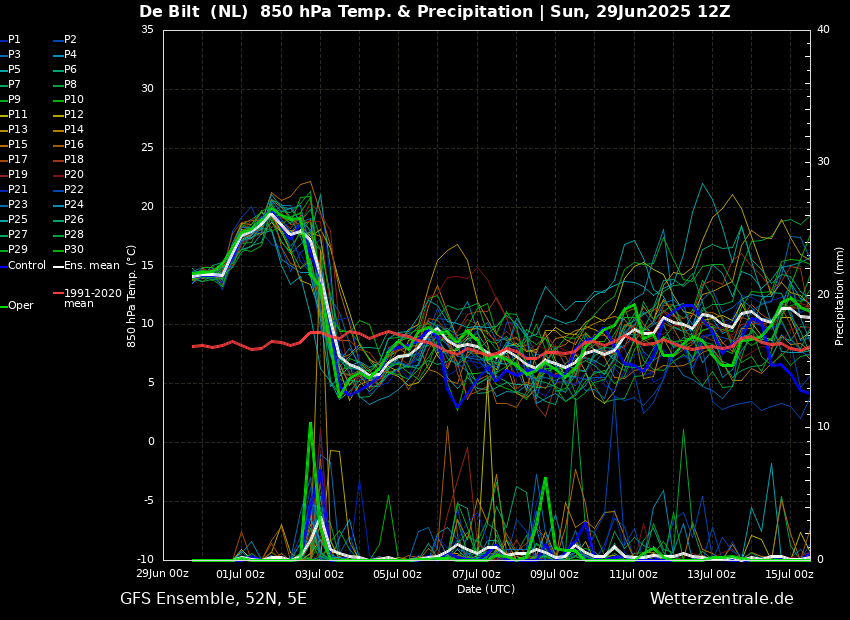
Task: Click the 850 hPa Temp. (°C) axis title
Action: click(x=131, y=296)
